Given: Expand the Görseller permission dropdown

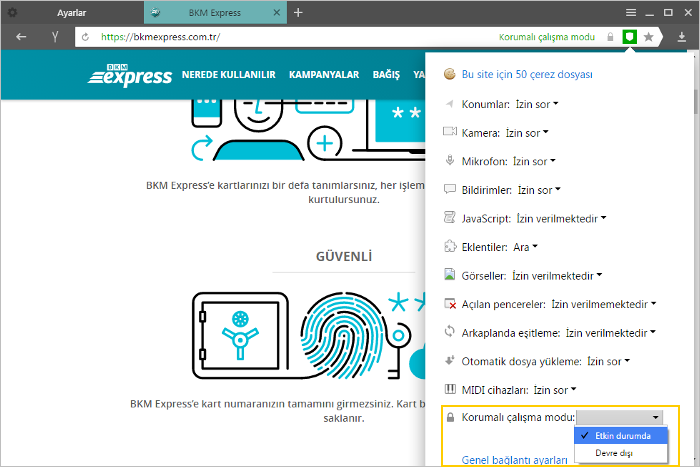Looking at the screenshot, I should [557, 275].
